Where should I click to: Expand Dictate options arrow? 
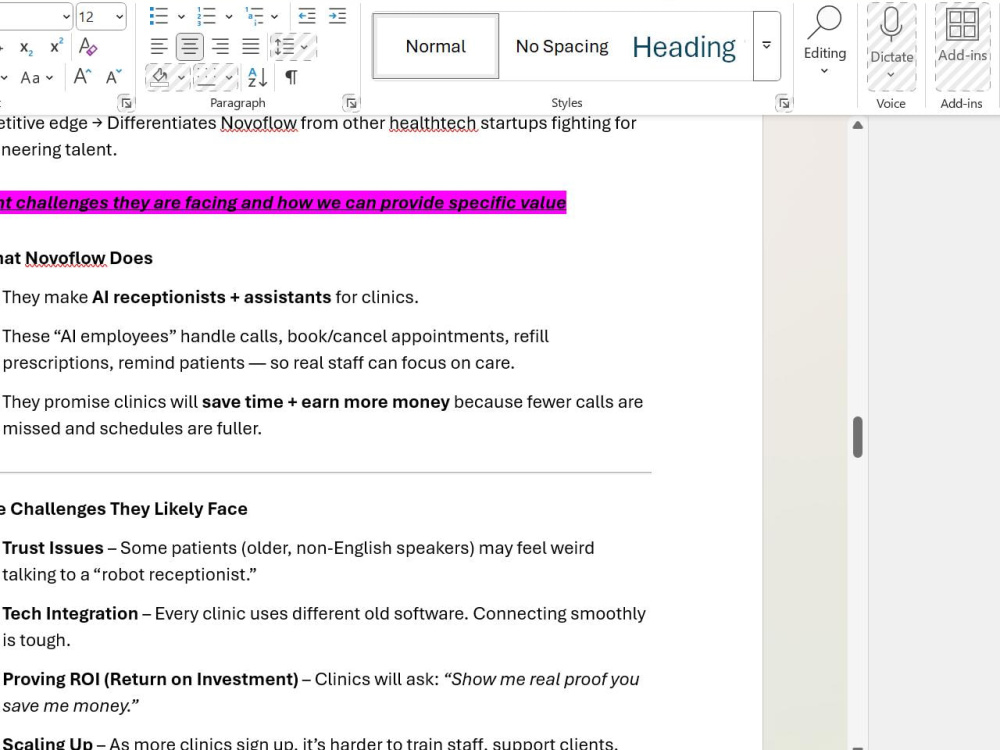pos(891,75)
